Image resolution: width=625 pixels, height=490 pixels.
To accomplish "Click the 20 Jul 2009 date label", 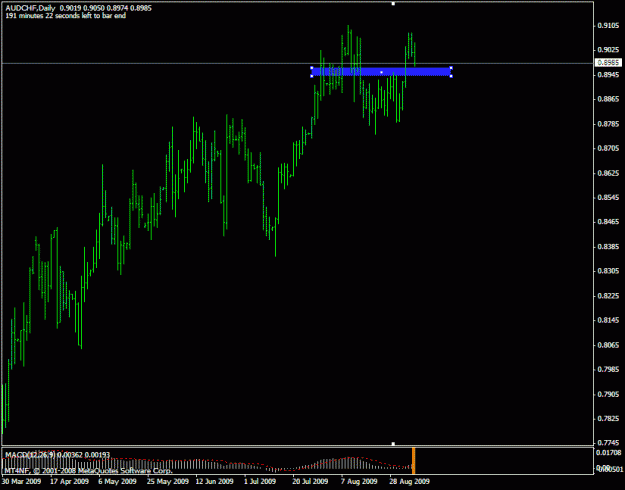I will click(x=311, y=482).
